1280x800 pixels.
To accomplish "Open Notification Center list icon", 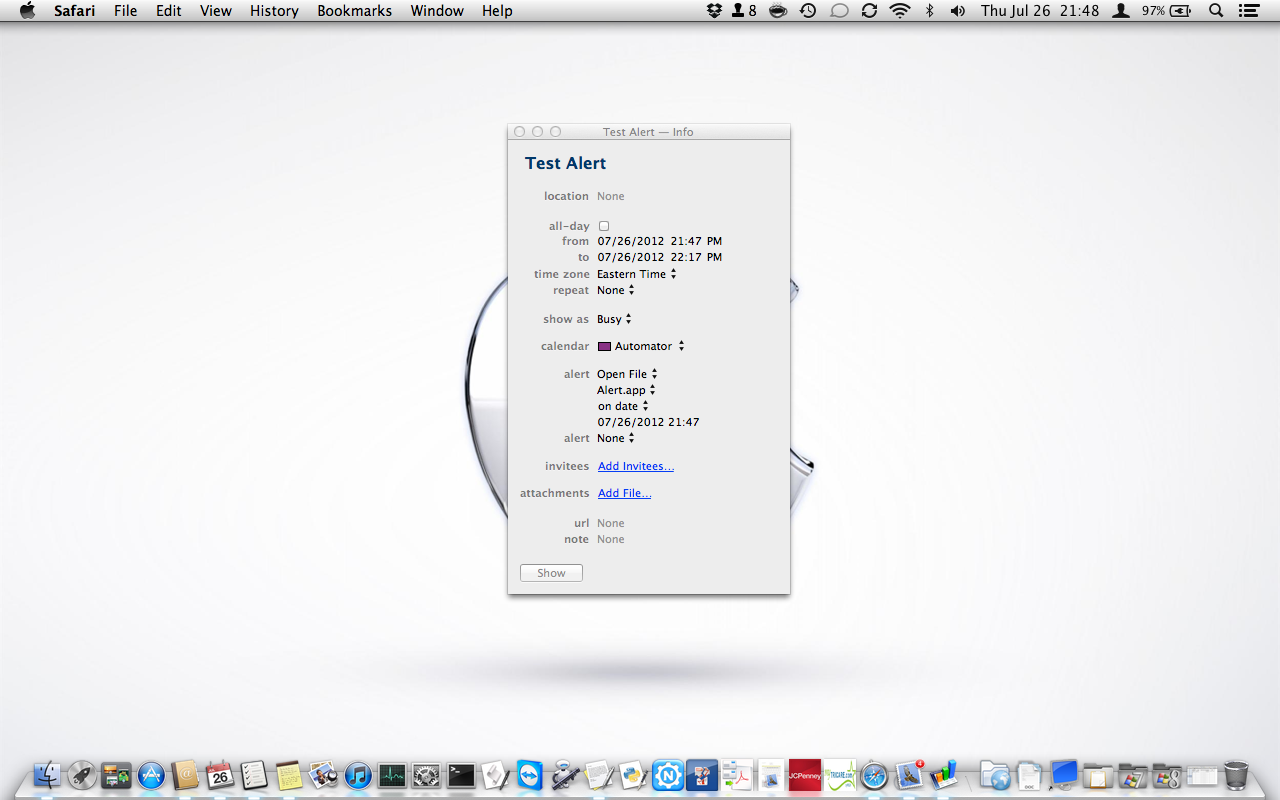I will point(1248,11).
